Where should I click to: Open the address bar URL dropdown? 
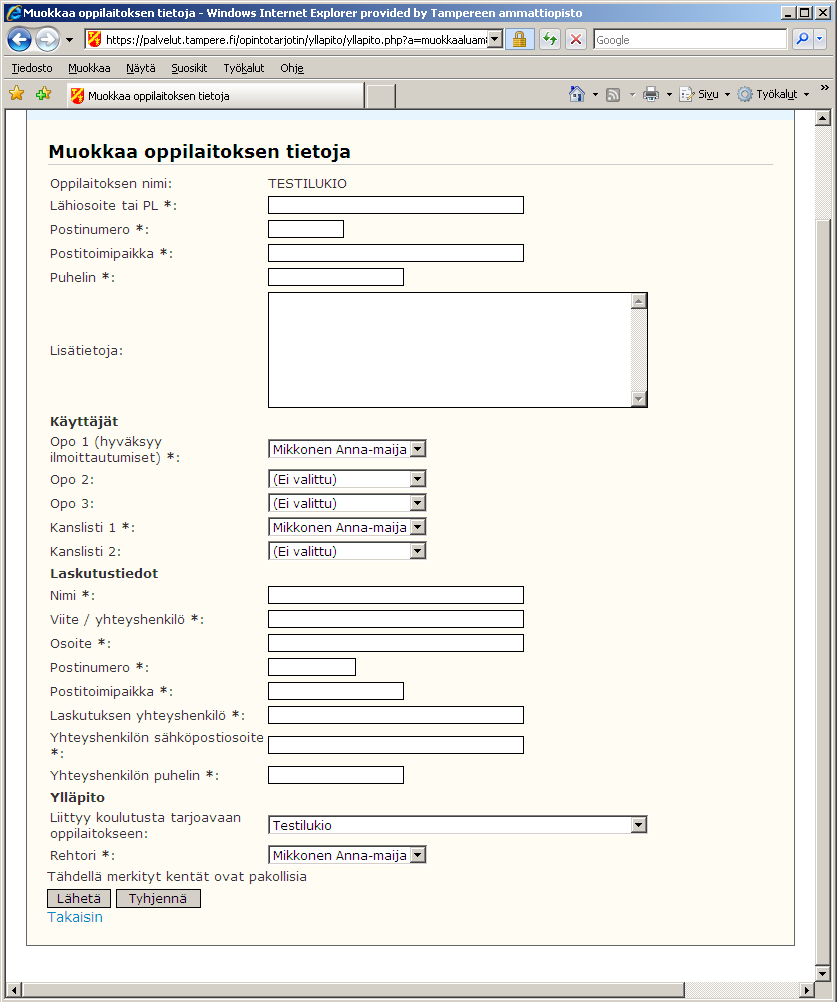click(495, 40)
